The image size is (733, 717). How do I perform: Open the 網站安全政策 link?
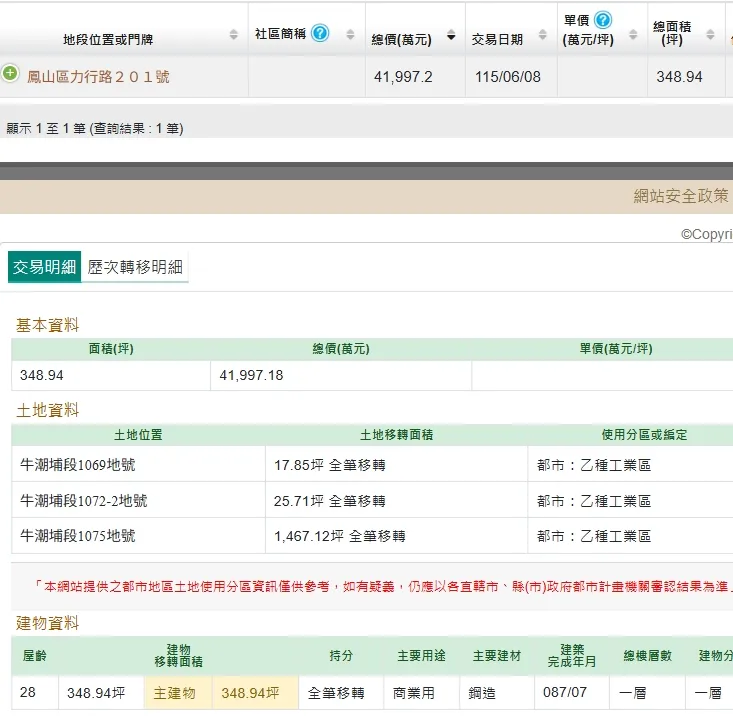[681, 196]
